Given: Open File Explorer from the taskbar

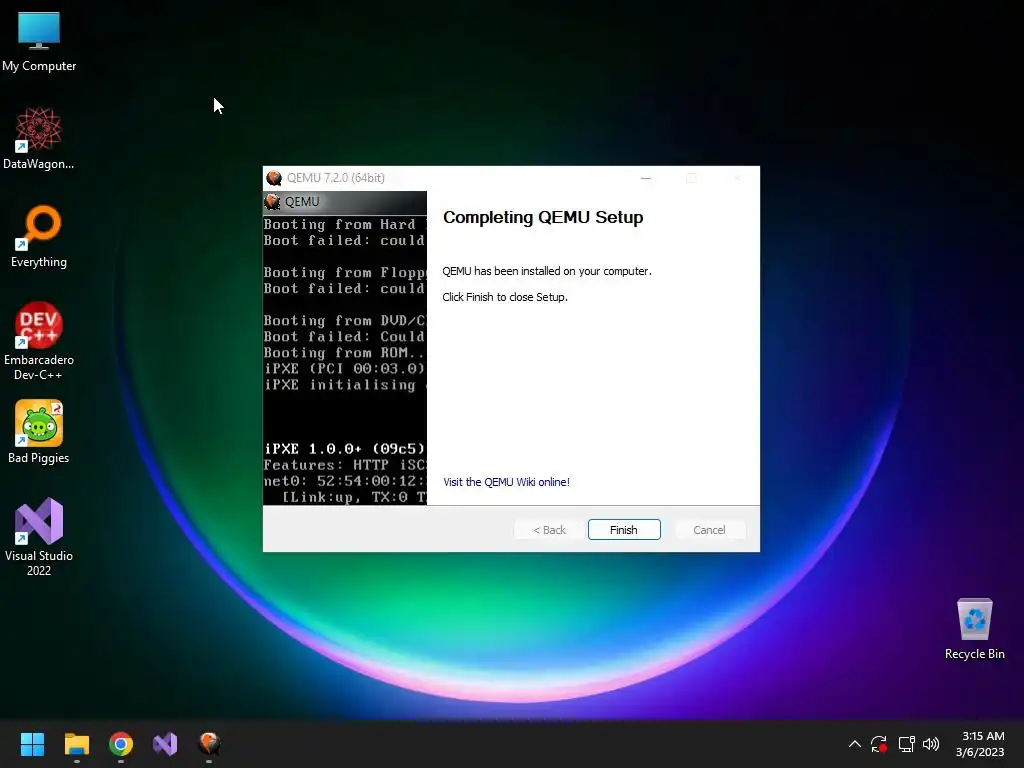Looking at the screenshot, I should 76,744.
